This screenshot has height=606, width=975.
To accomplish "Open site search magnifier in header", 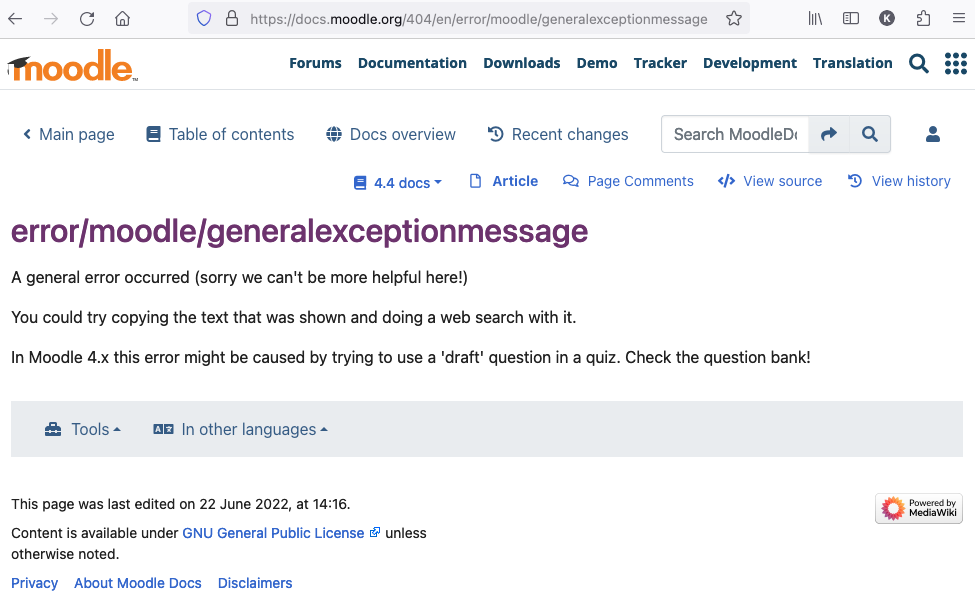I will pos(918,63).
